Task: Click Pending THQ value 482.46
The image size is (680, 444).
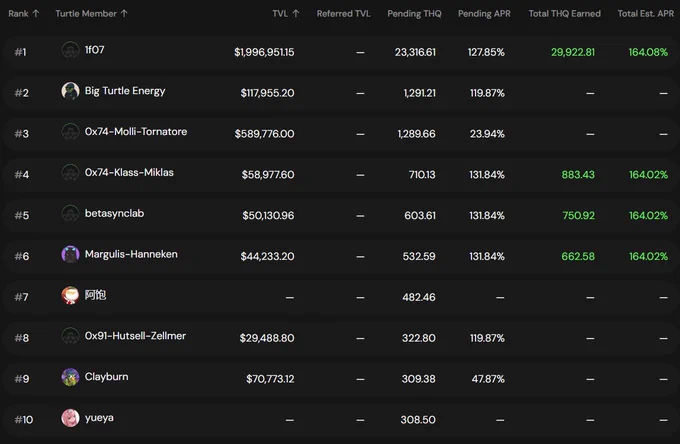Action: point(418,297)
